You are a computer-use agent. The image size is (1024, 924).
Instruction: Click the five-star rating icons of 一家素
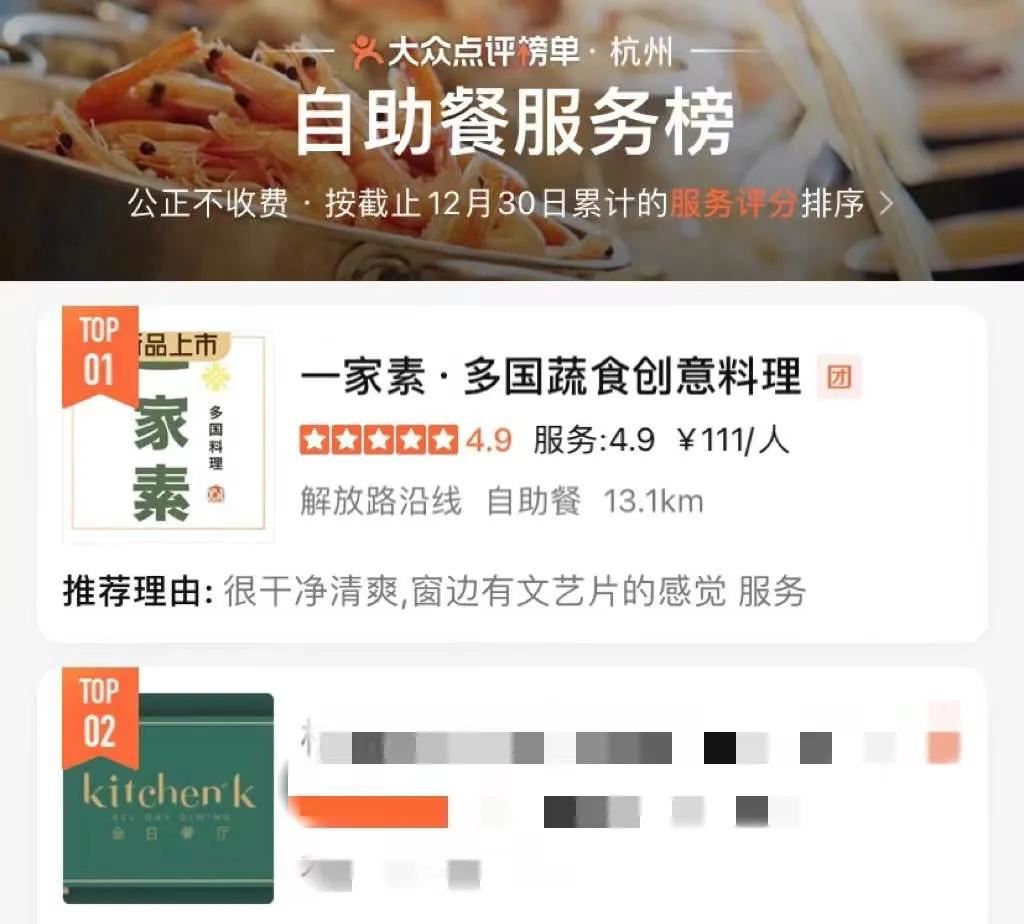pyautogui.click(x=379, y=440)
